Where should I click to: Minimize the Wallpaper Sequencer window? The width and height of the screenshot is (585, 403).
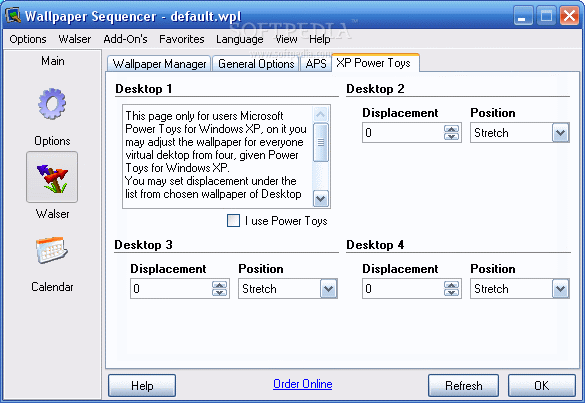[522, 16]
